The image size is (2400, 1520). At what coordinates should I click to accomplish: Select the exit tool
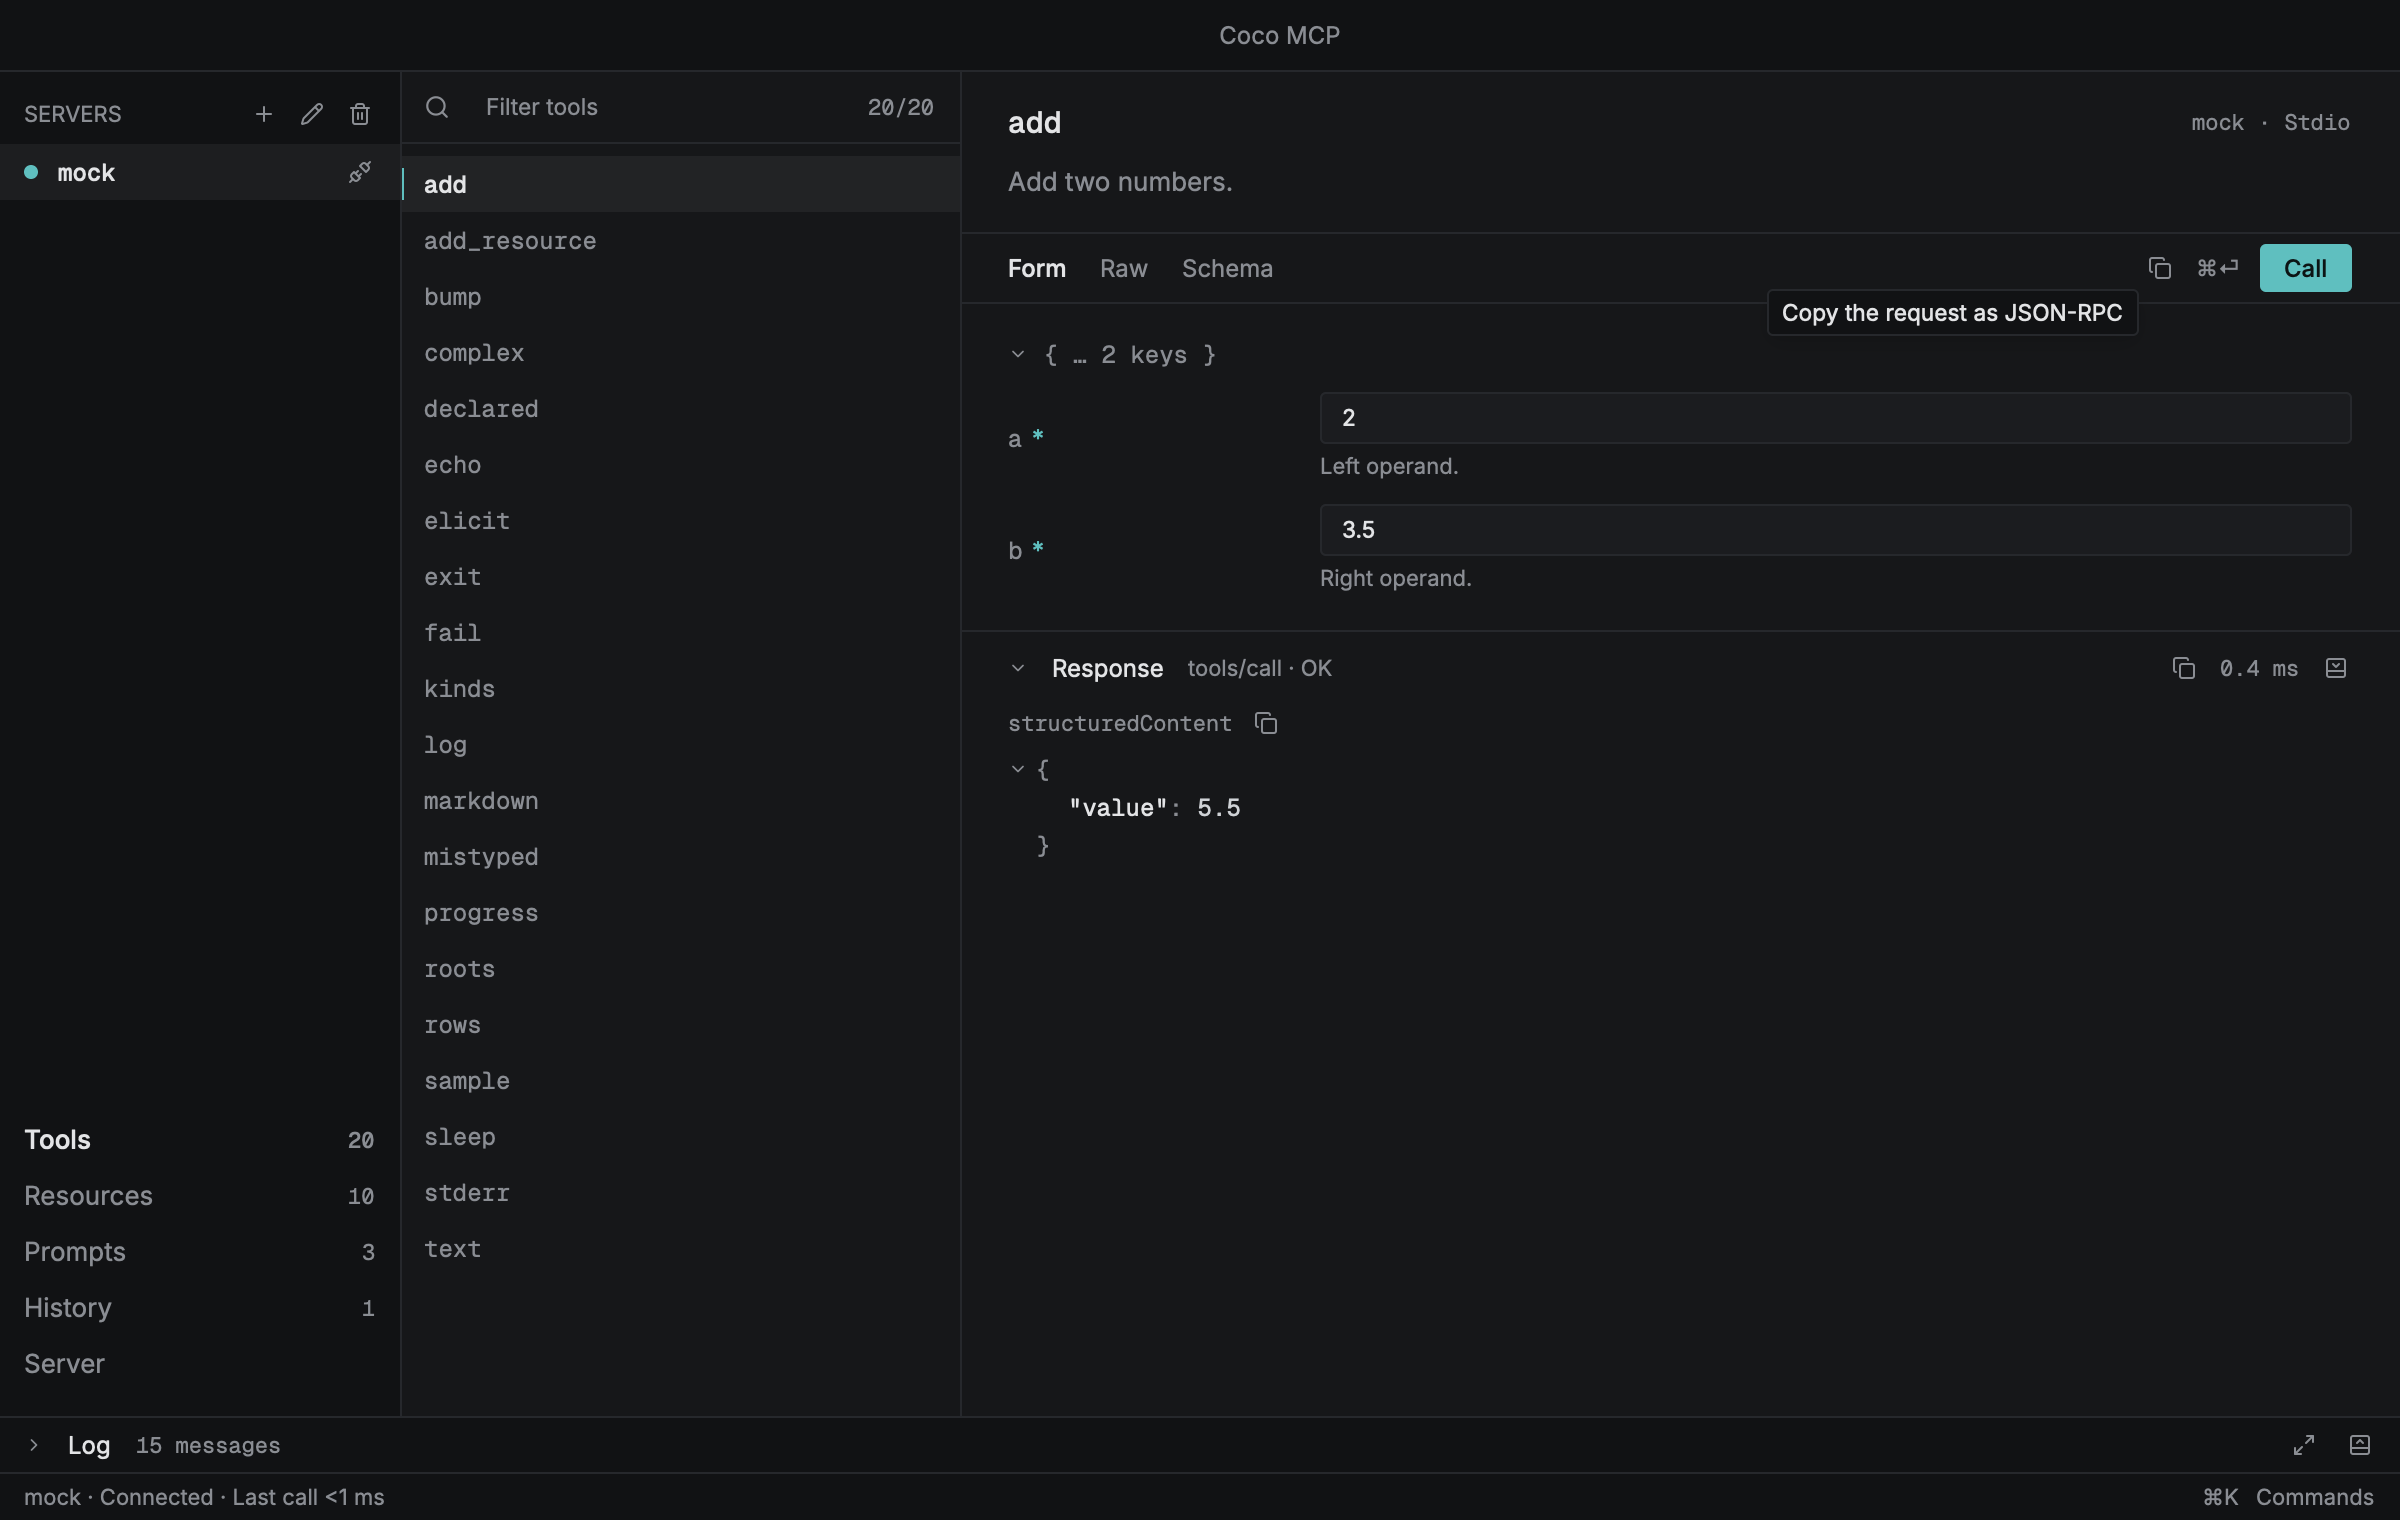pyautogui.click(x=681, y=576)
